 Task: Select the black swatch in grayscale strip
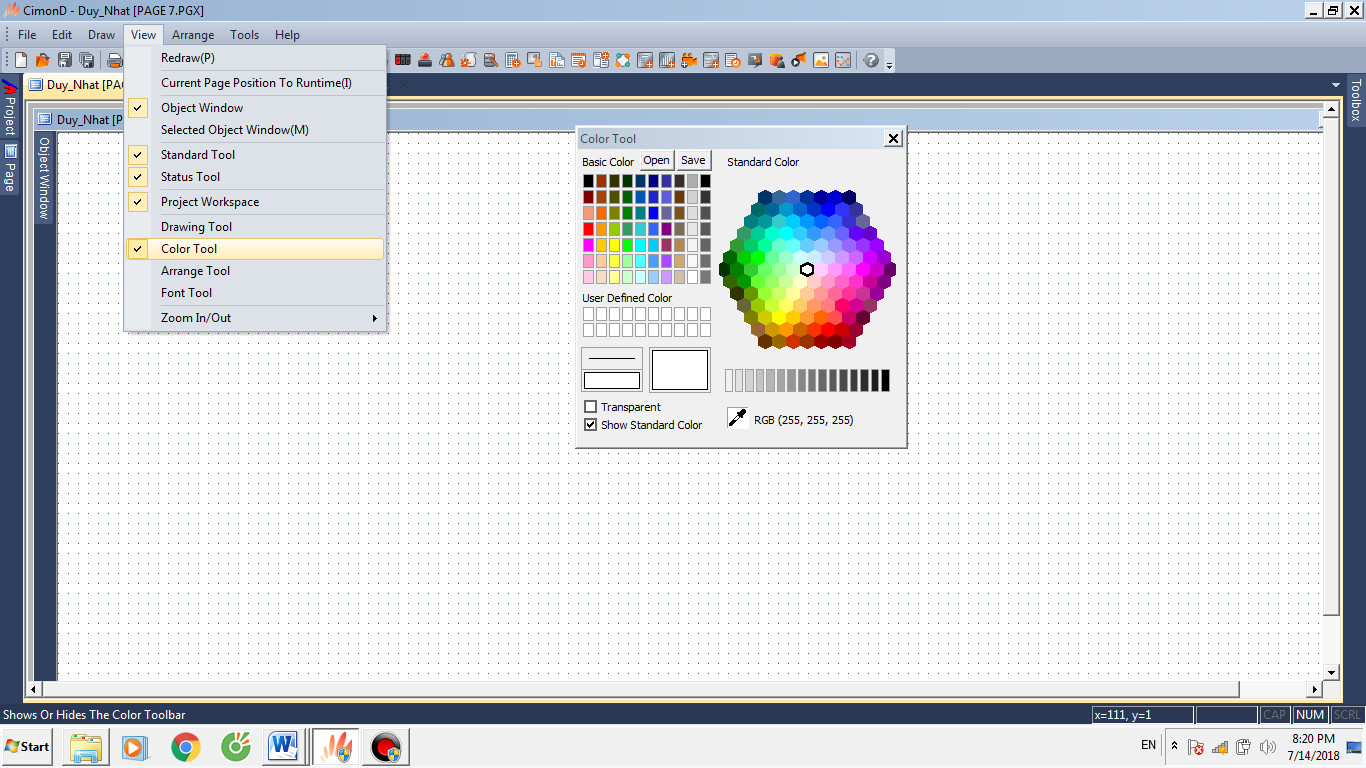(x=884, y=380)
